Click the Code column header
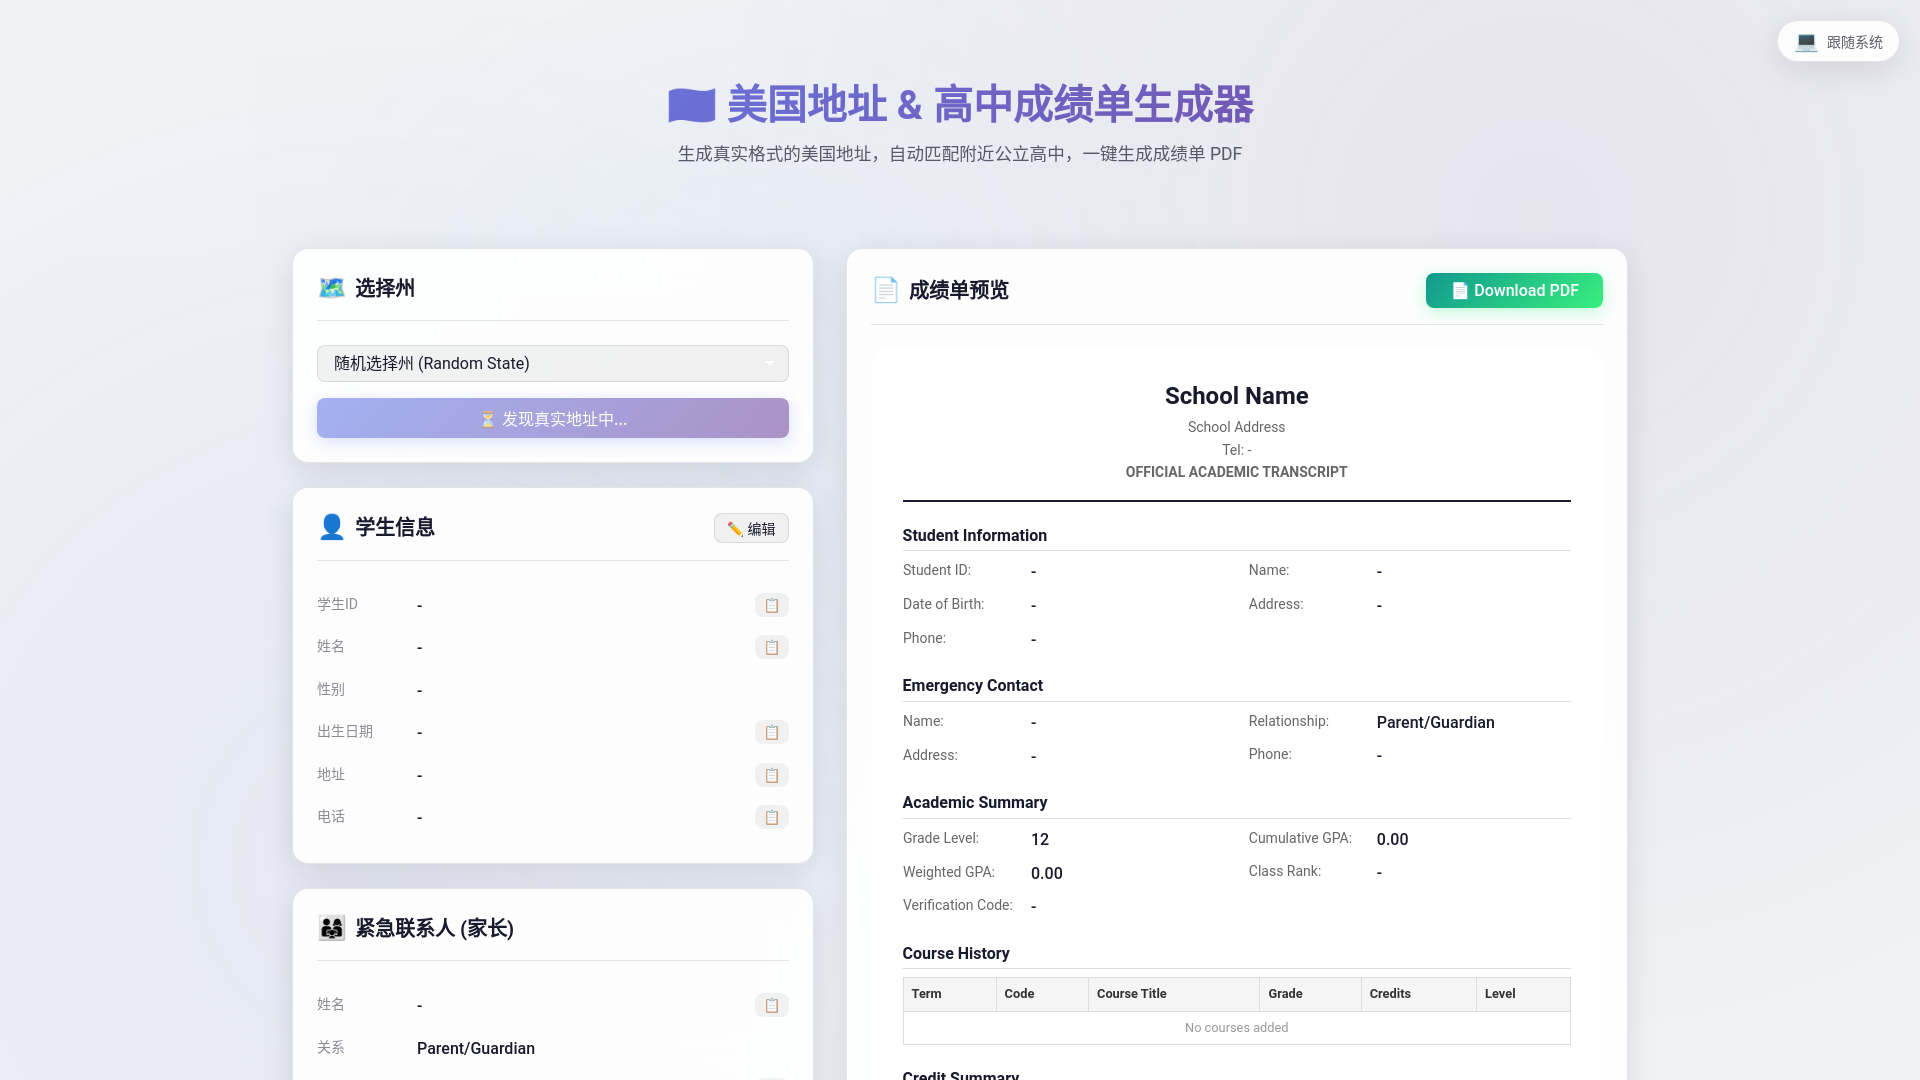Screen dimensions: 1920x1080 [1042, 994]
